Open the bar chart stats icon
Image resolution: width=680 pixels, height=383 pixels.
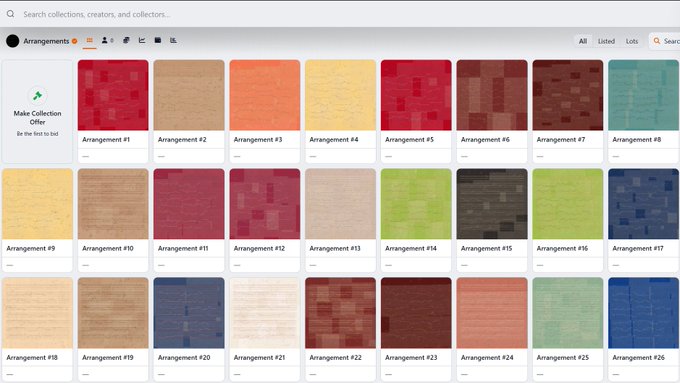tap(173, 40)
